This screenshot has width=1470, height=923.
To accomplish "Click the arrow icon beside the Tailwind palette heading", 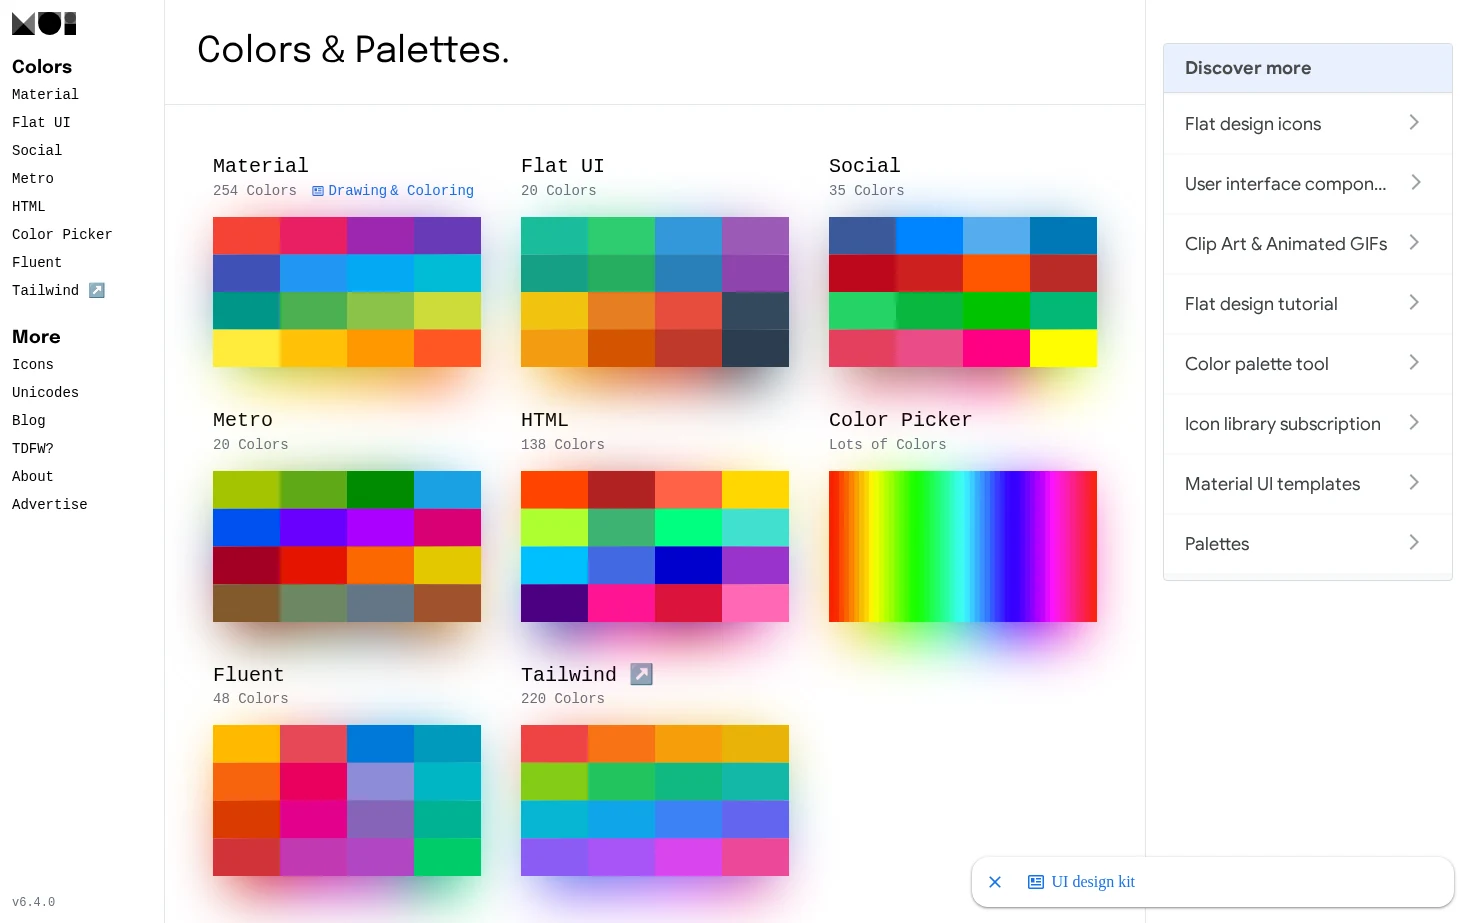I will (x=642, y=674).
